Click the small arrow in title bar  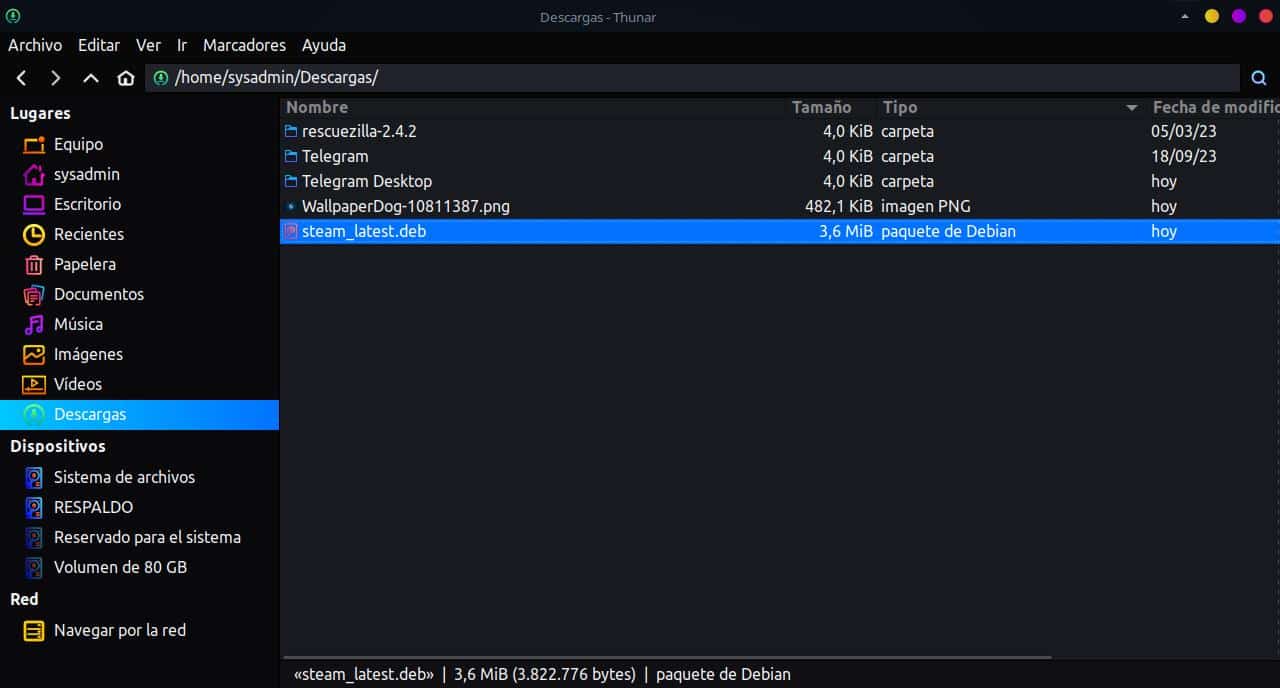(x=1185, y=16)
